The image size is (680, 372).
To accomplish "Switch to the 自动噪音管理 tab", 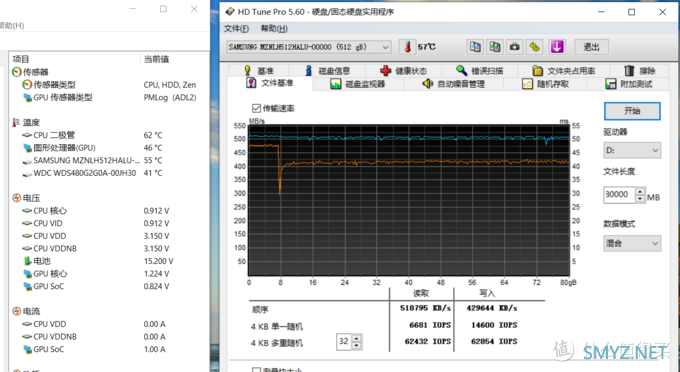I will coord(454,84).
